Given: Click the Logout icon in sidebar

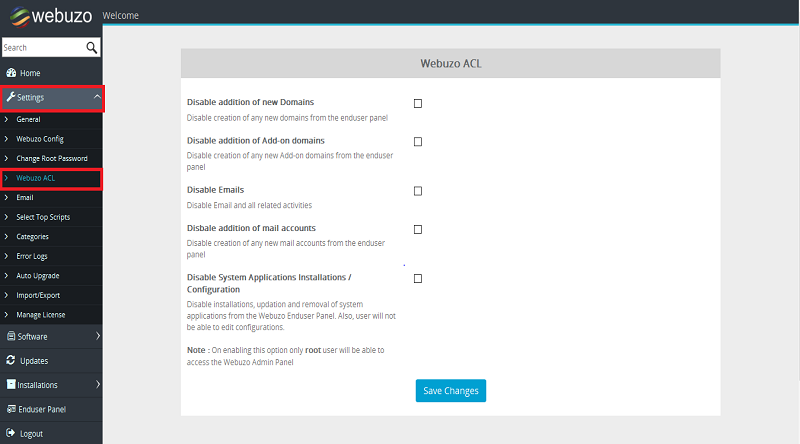Looking at the screenshot, I should [11, 434].
